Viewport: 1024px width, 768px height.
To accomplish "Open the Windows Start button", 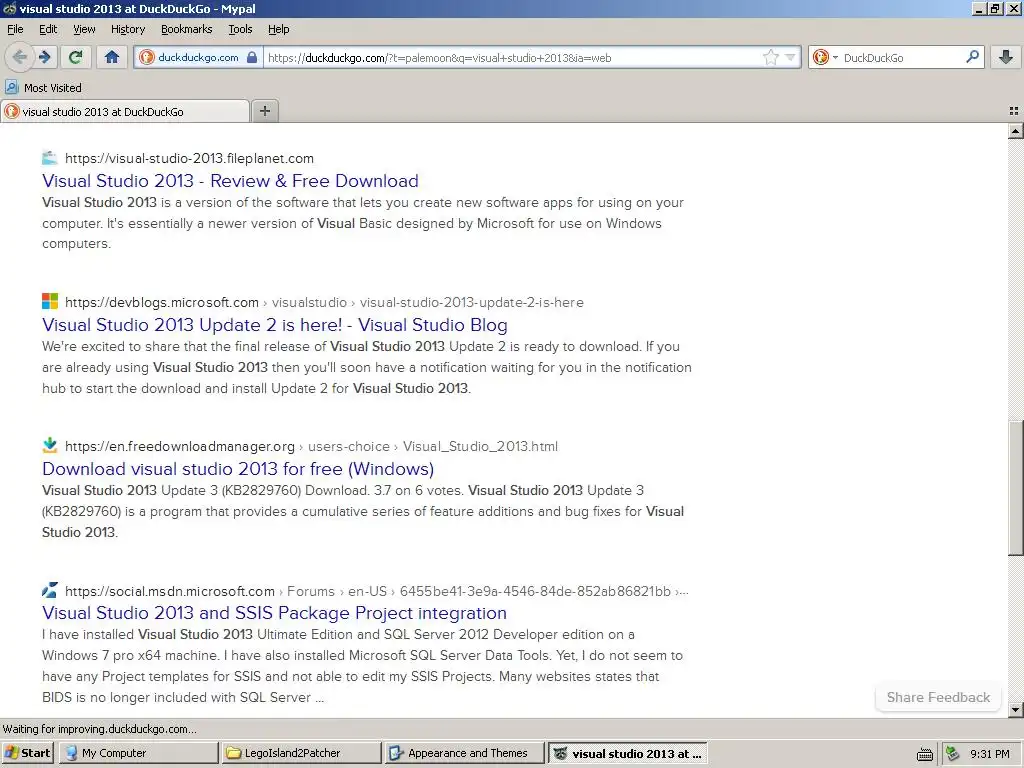I will pyautogui.click(x=27, y=753).
